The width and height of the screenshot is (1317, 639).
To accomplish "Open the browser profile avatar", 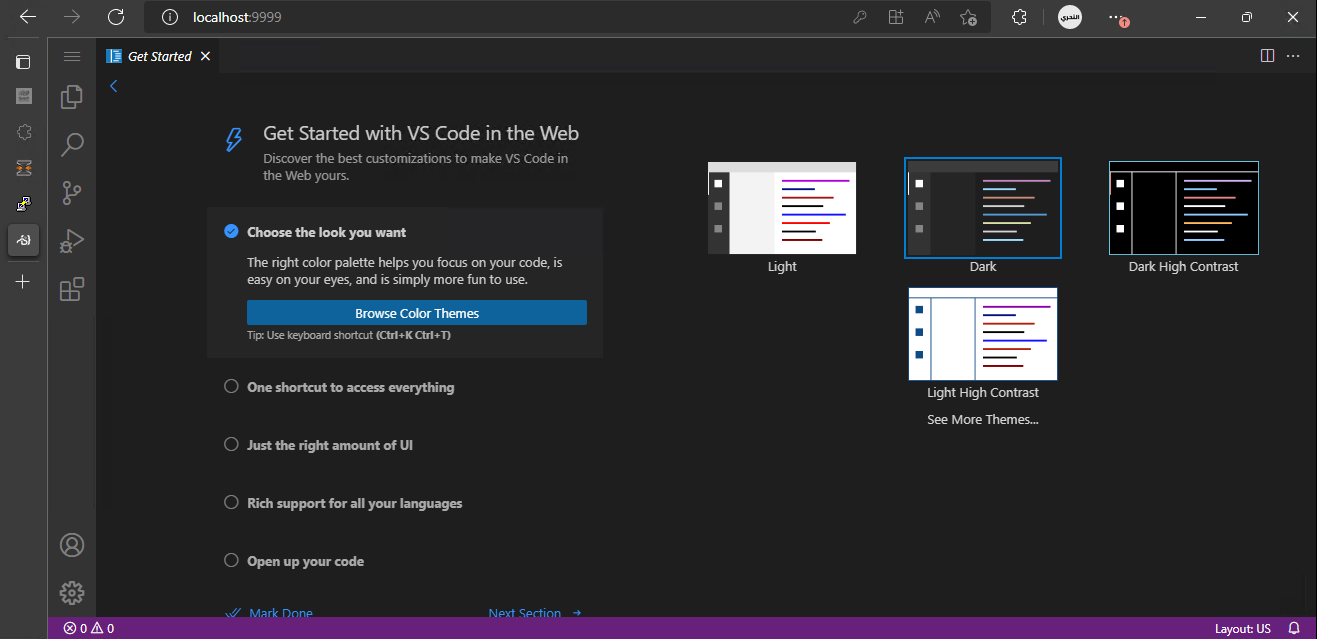I will coord(1070,17).
